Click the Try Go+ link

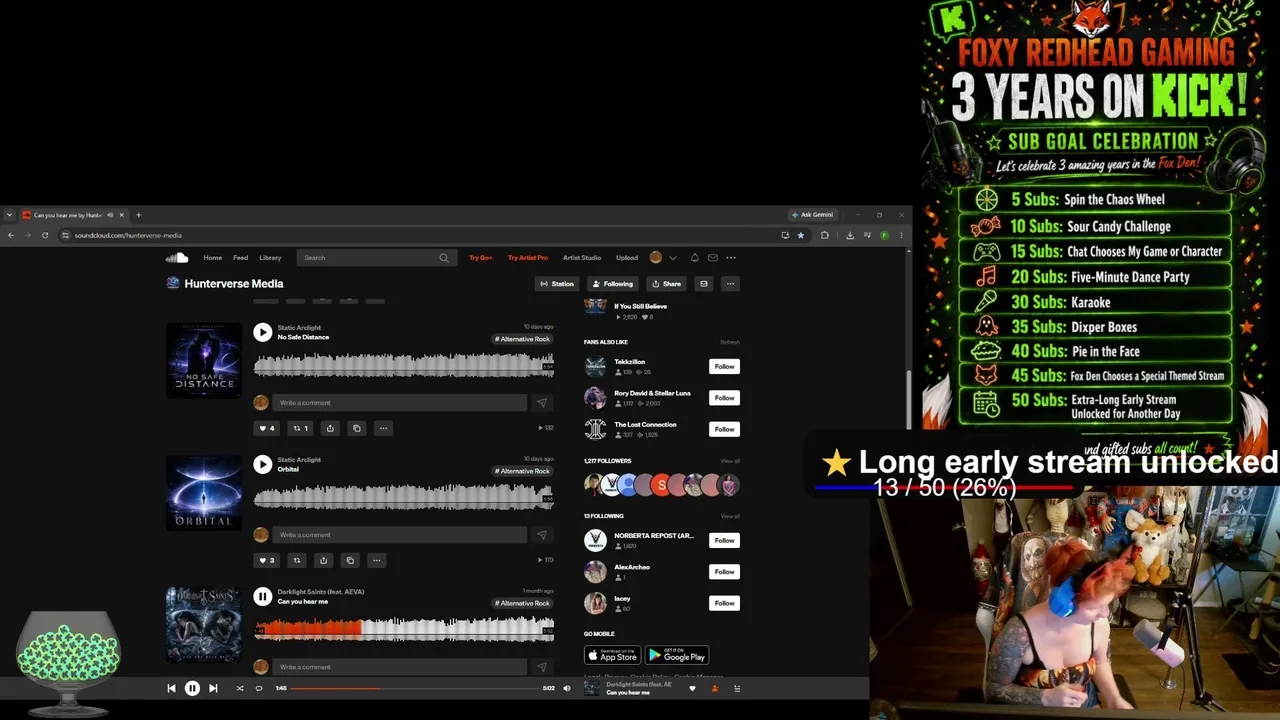481,258
